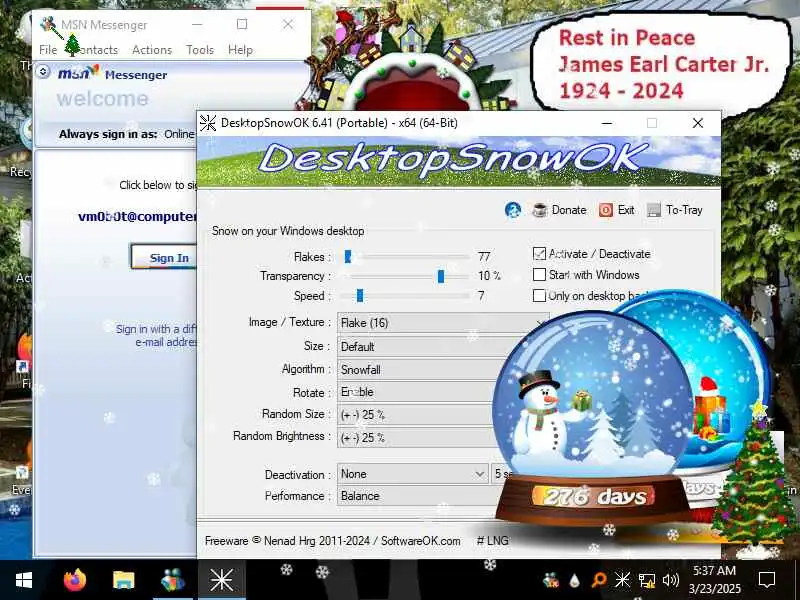The image size is (800, 600).
Task: Enable the Start with Windows checkbox
Action: [x=539, y=274]
